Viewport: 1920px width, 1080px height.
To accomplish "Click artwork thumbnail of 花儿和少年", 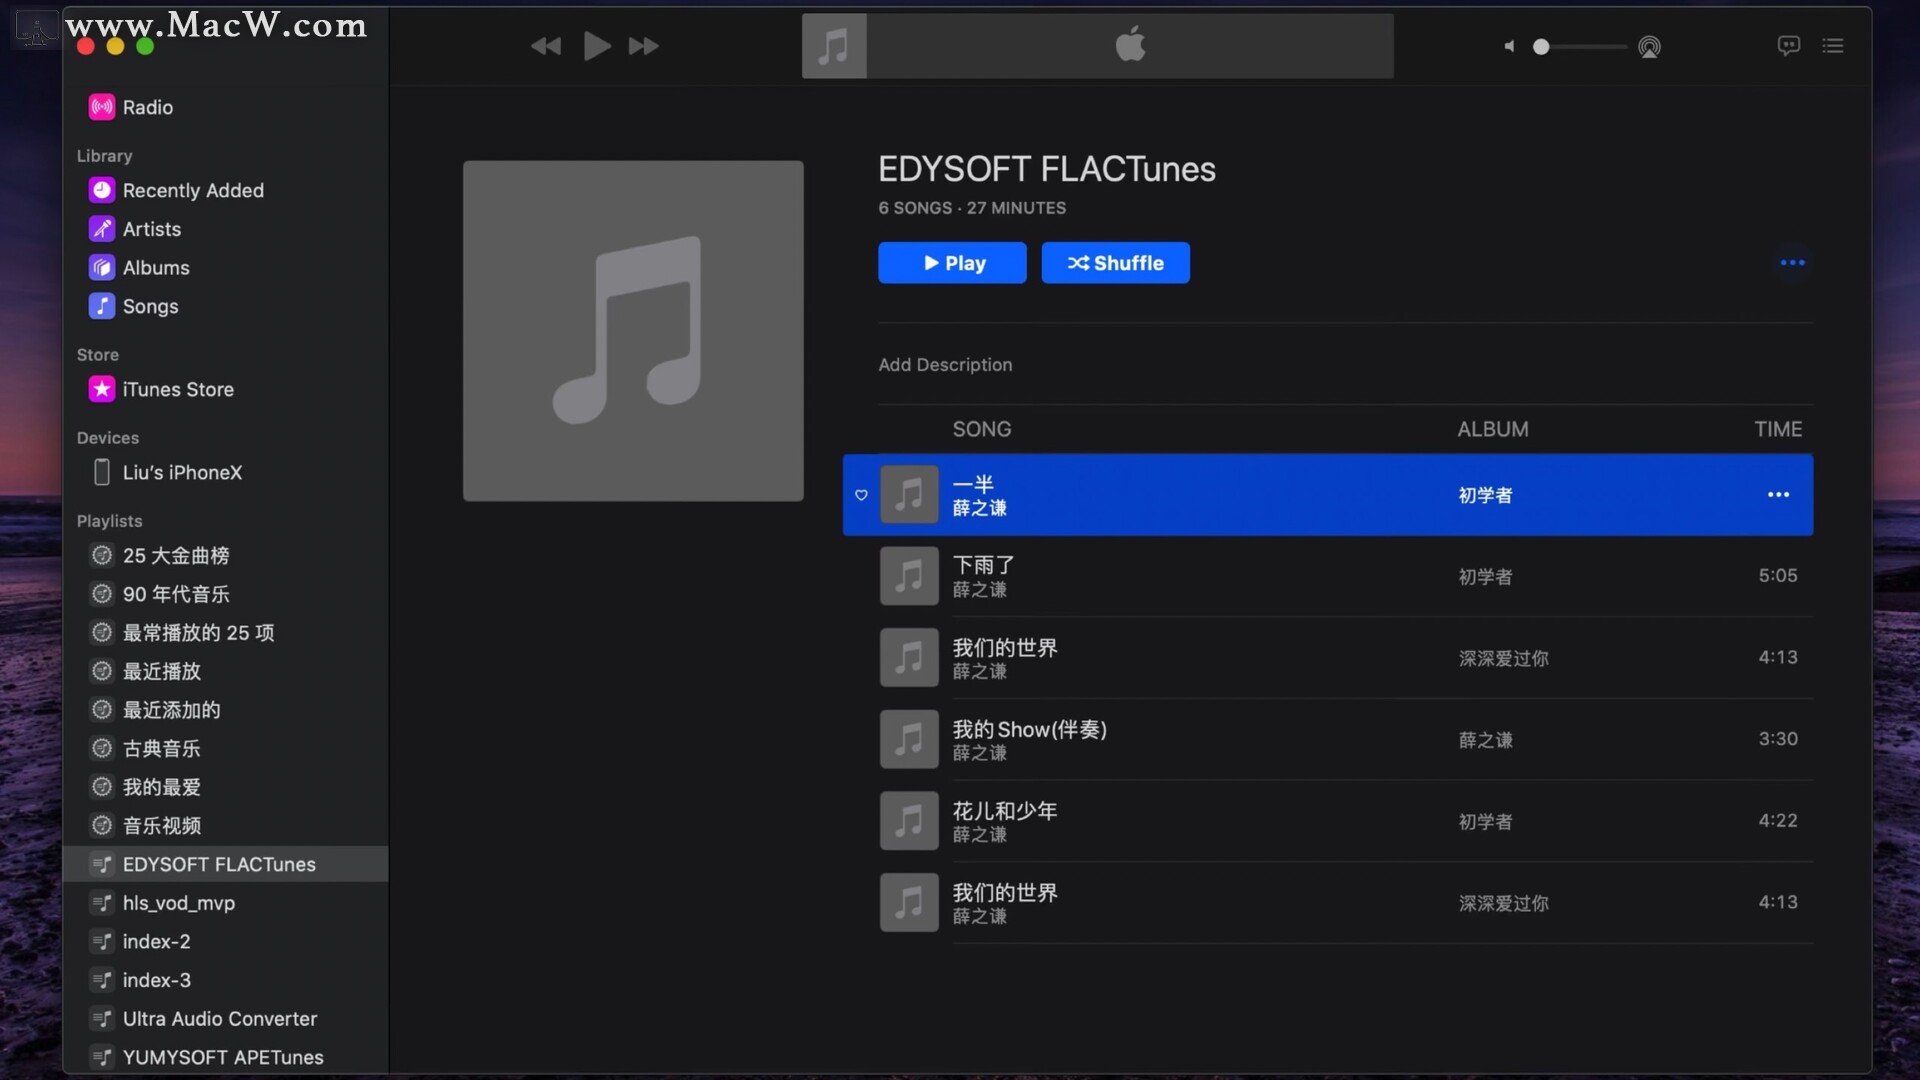I will (909, 821).
